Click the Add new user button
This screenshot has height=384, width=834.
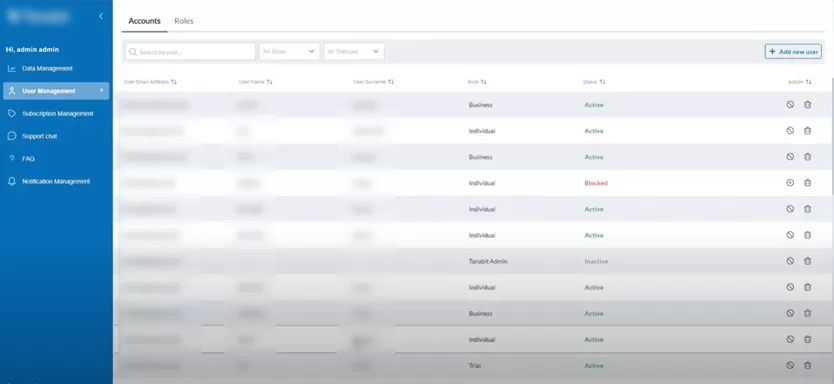[x=793, y=52]
